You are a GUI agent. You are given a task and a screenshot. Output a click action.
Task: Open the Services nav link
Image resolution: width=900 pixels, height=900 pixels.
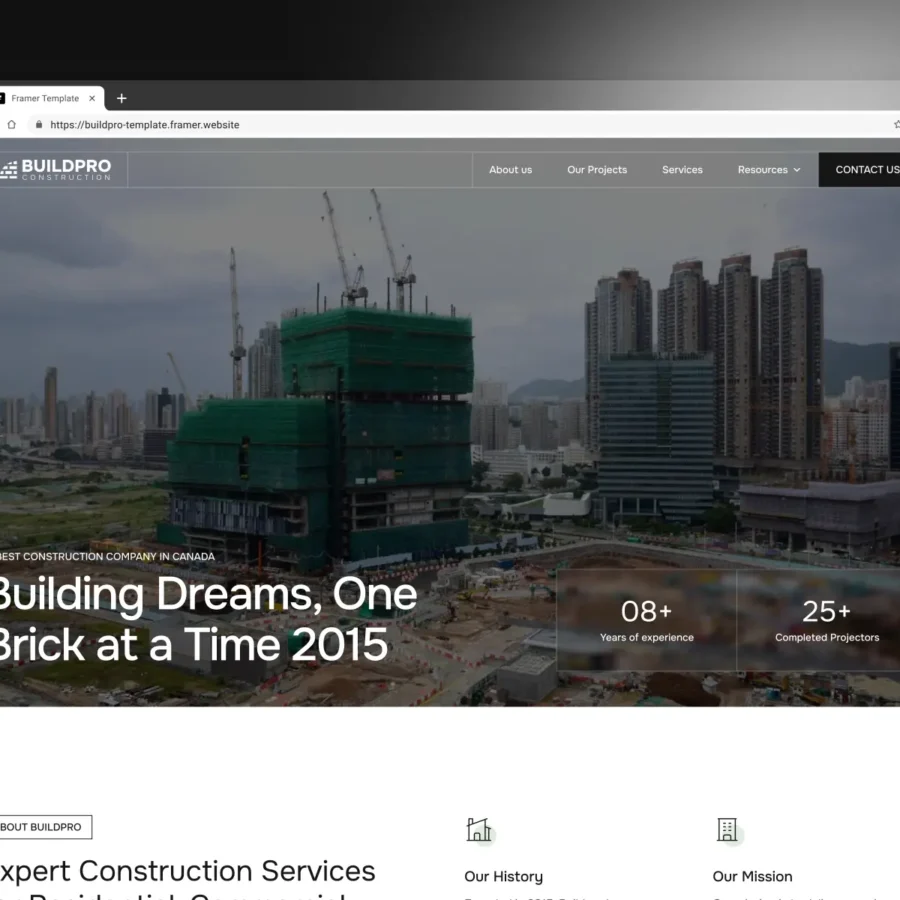(x=682, y=170)
